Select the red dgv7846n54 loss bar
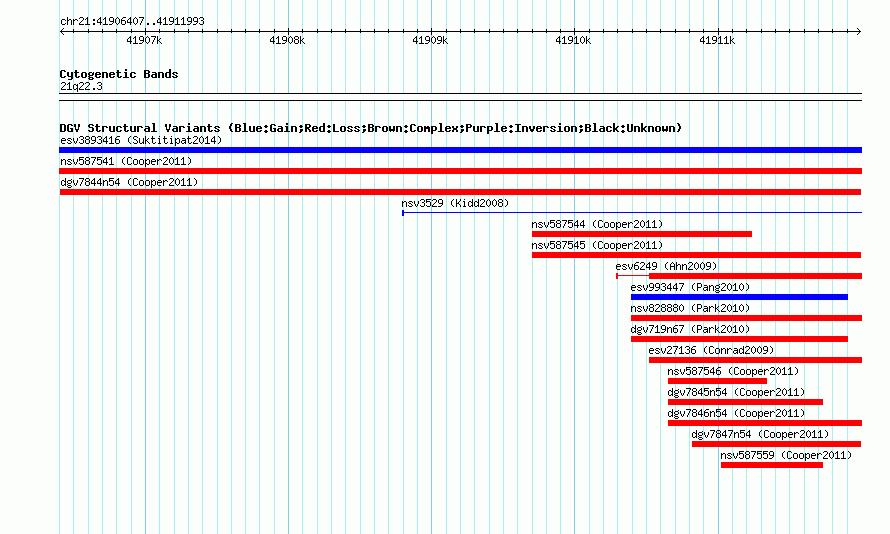The width and height of the screenshot is (890, 534). coord(765,423)
